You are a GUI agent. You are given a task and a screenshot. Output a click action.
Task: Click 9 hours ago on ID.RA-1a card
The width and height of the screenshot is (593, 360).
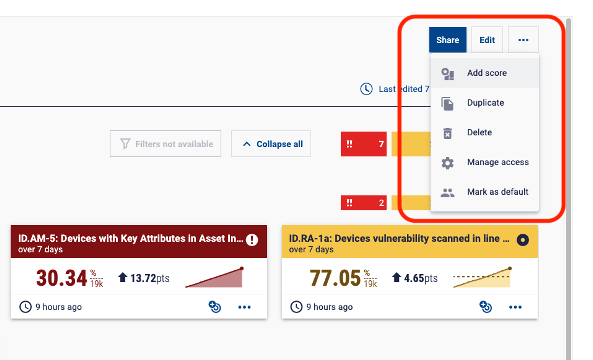(329, 307)
